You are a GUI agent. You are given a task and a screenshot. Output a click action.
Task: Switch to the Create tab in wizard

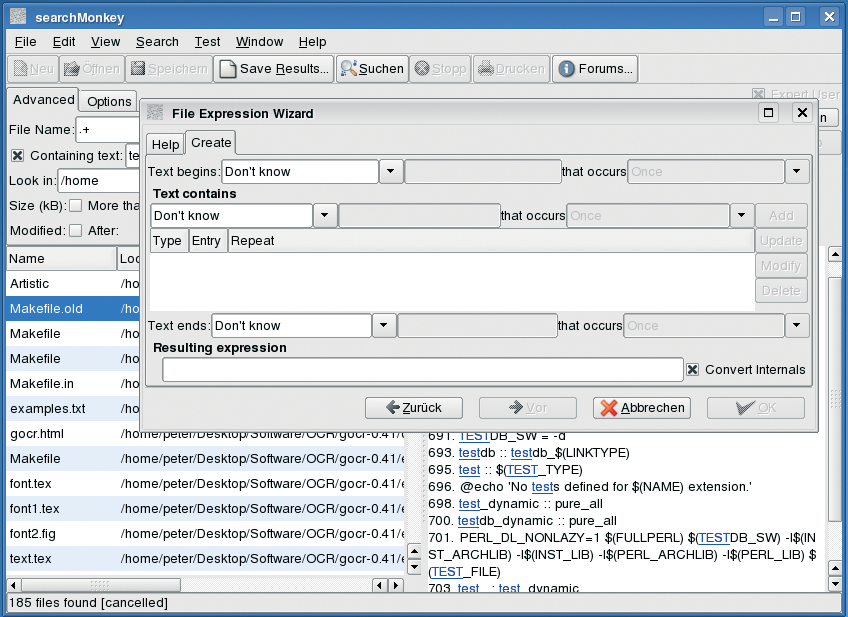pyautogui.click(x=211, y=143)
